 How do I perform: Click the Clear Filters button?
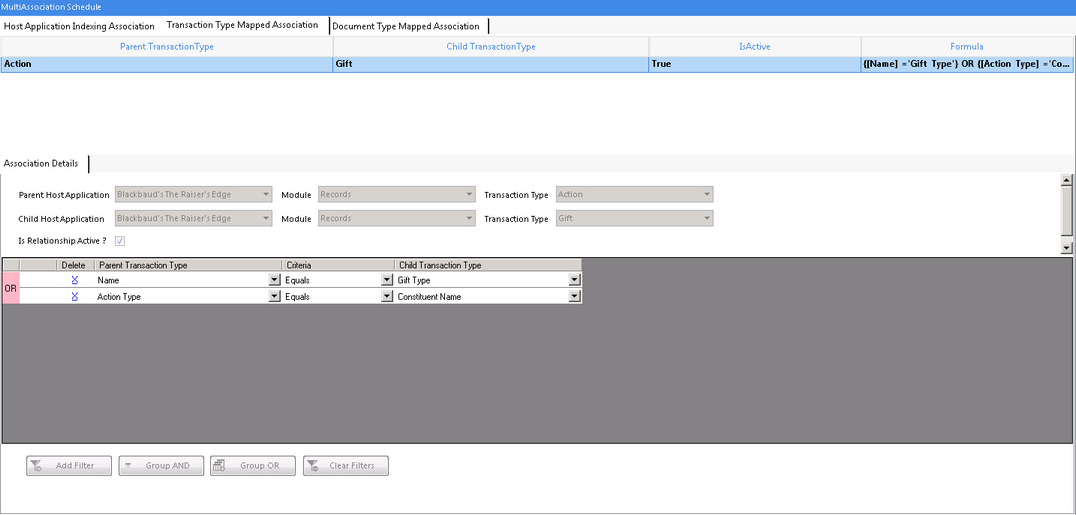(x=346, y=466)
